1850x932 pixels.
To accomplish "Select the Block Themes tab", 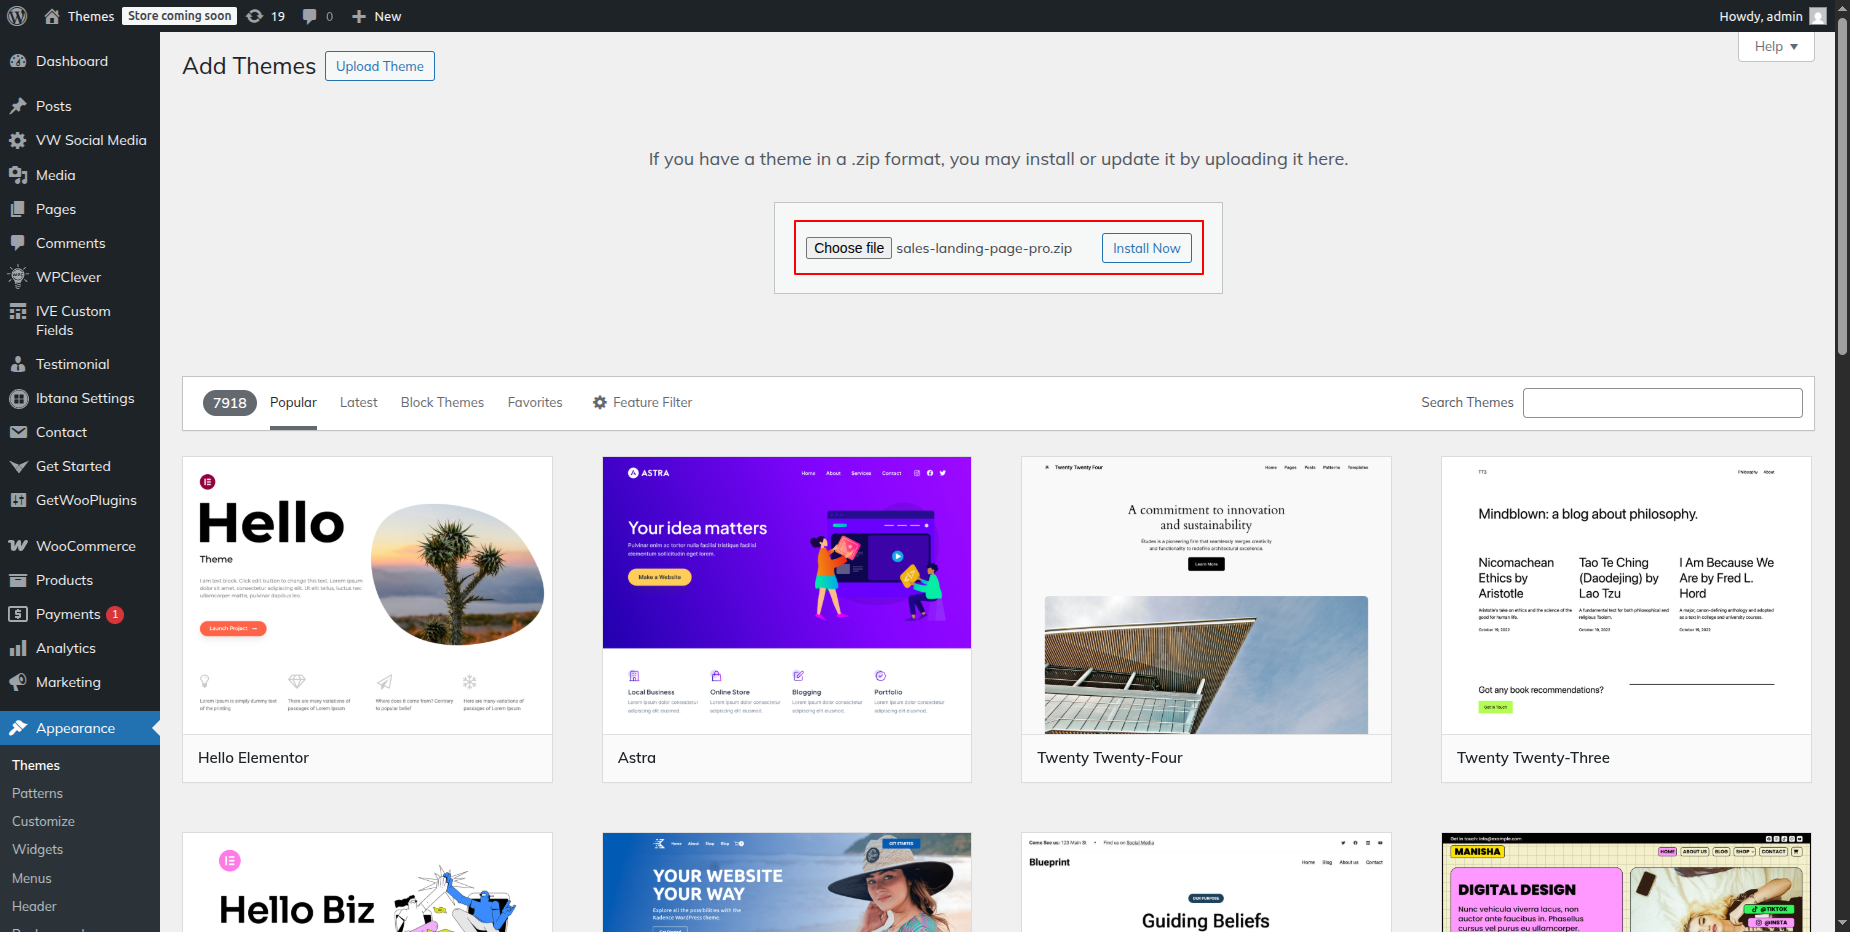I will [x=442, y=402].
